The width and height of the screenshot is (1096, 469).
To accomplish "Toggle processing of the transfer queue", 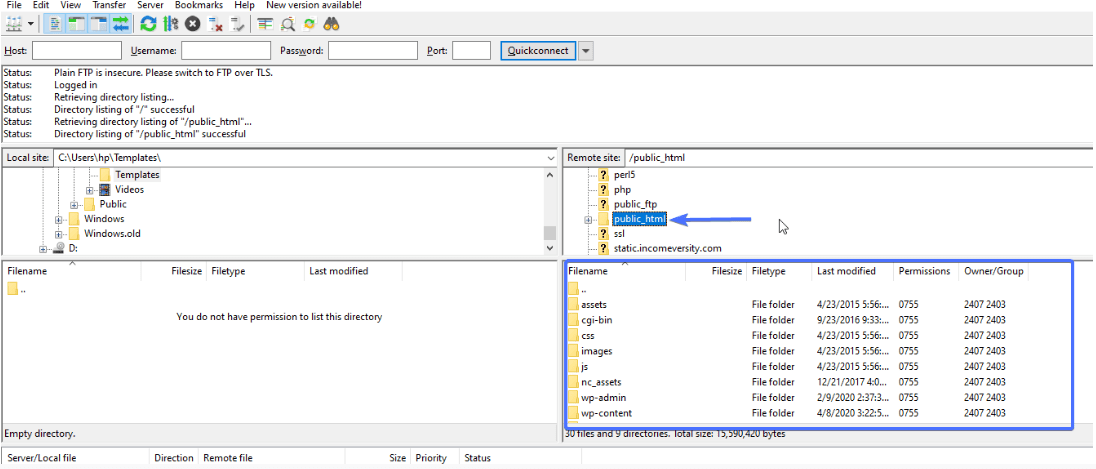I will click(171, 24).
